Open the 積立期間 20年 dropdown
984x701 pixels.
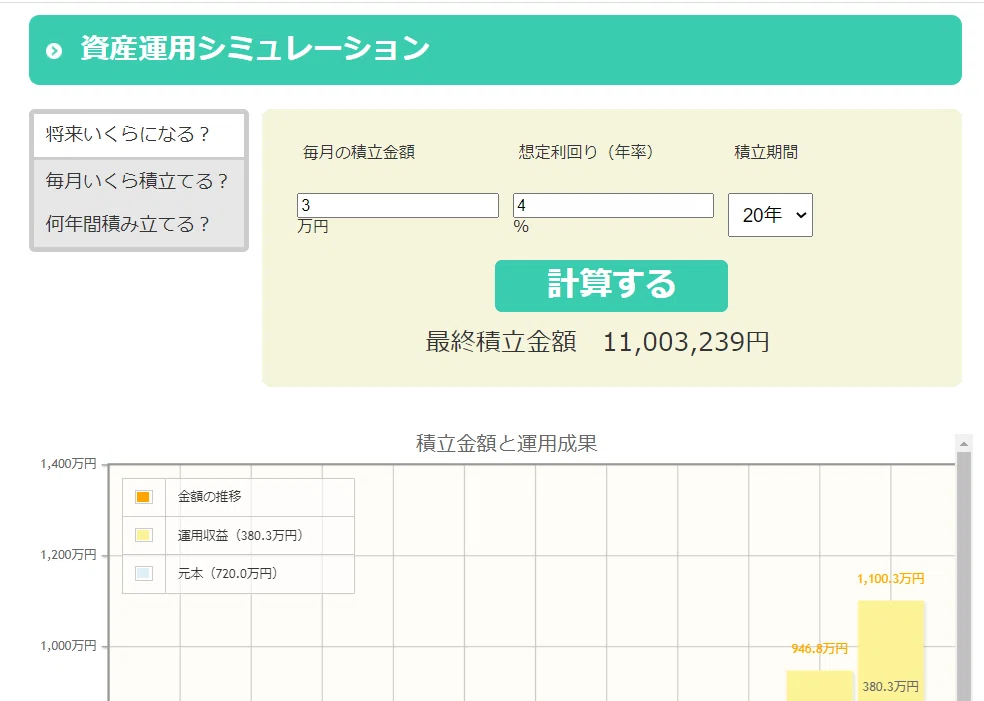click(770, 215)
